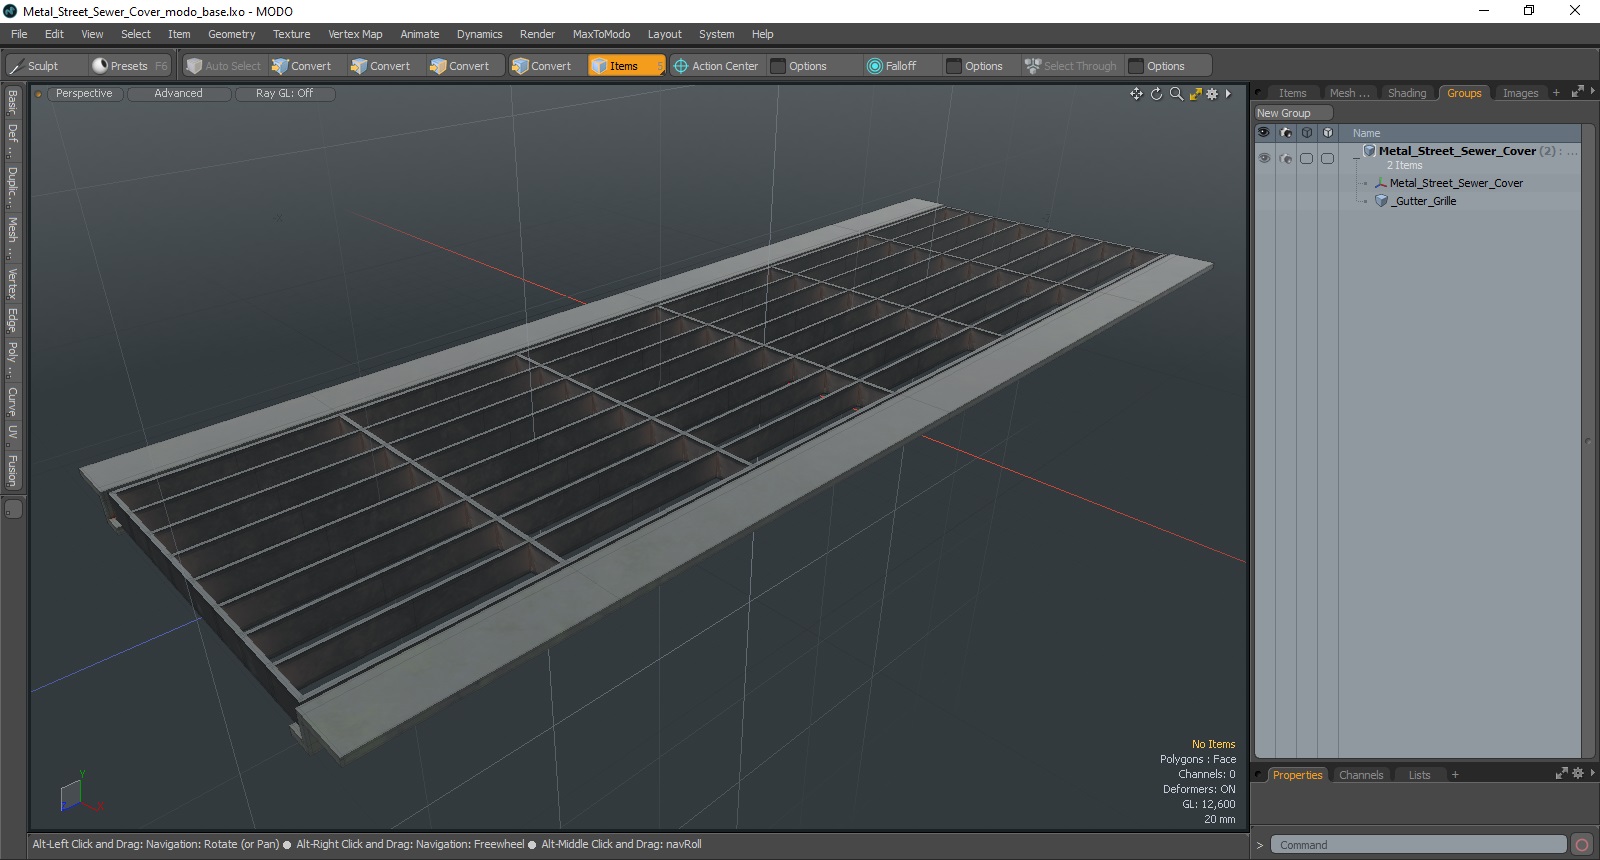The image size is (1600, 860).
Task: Maximize the viewport with the orange arrows icon
Action: click(x=1195, y=94)
